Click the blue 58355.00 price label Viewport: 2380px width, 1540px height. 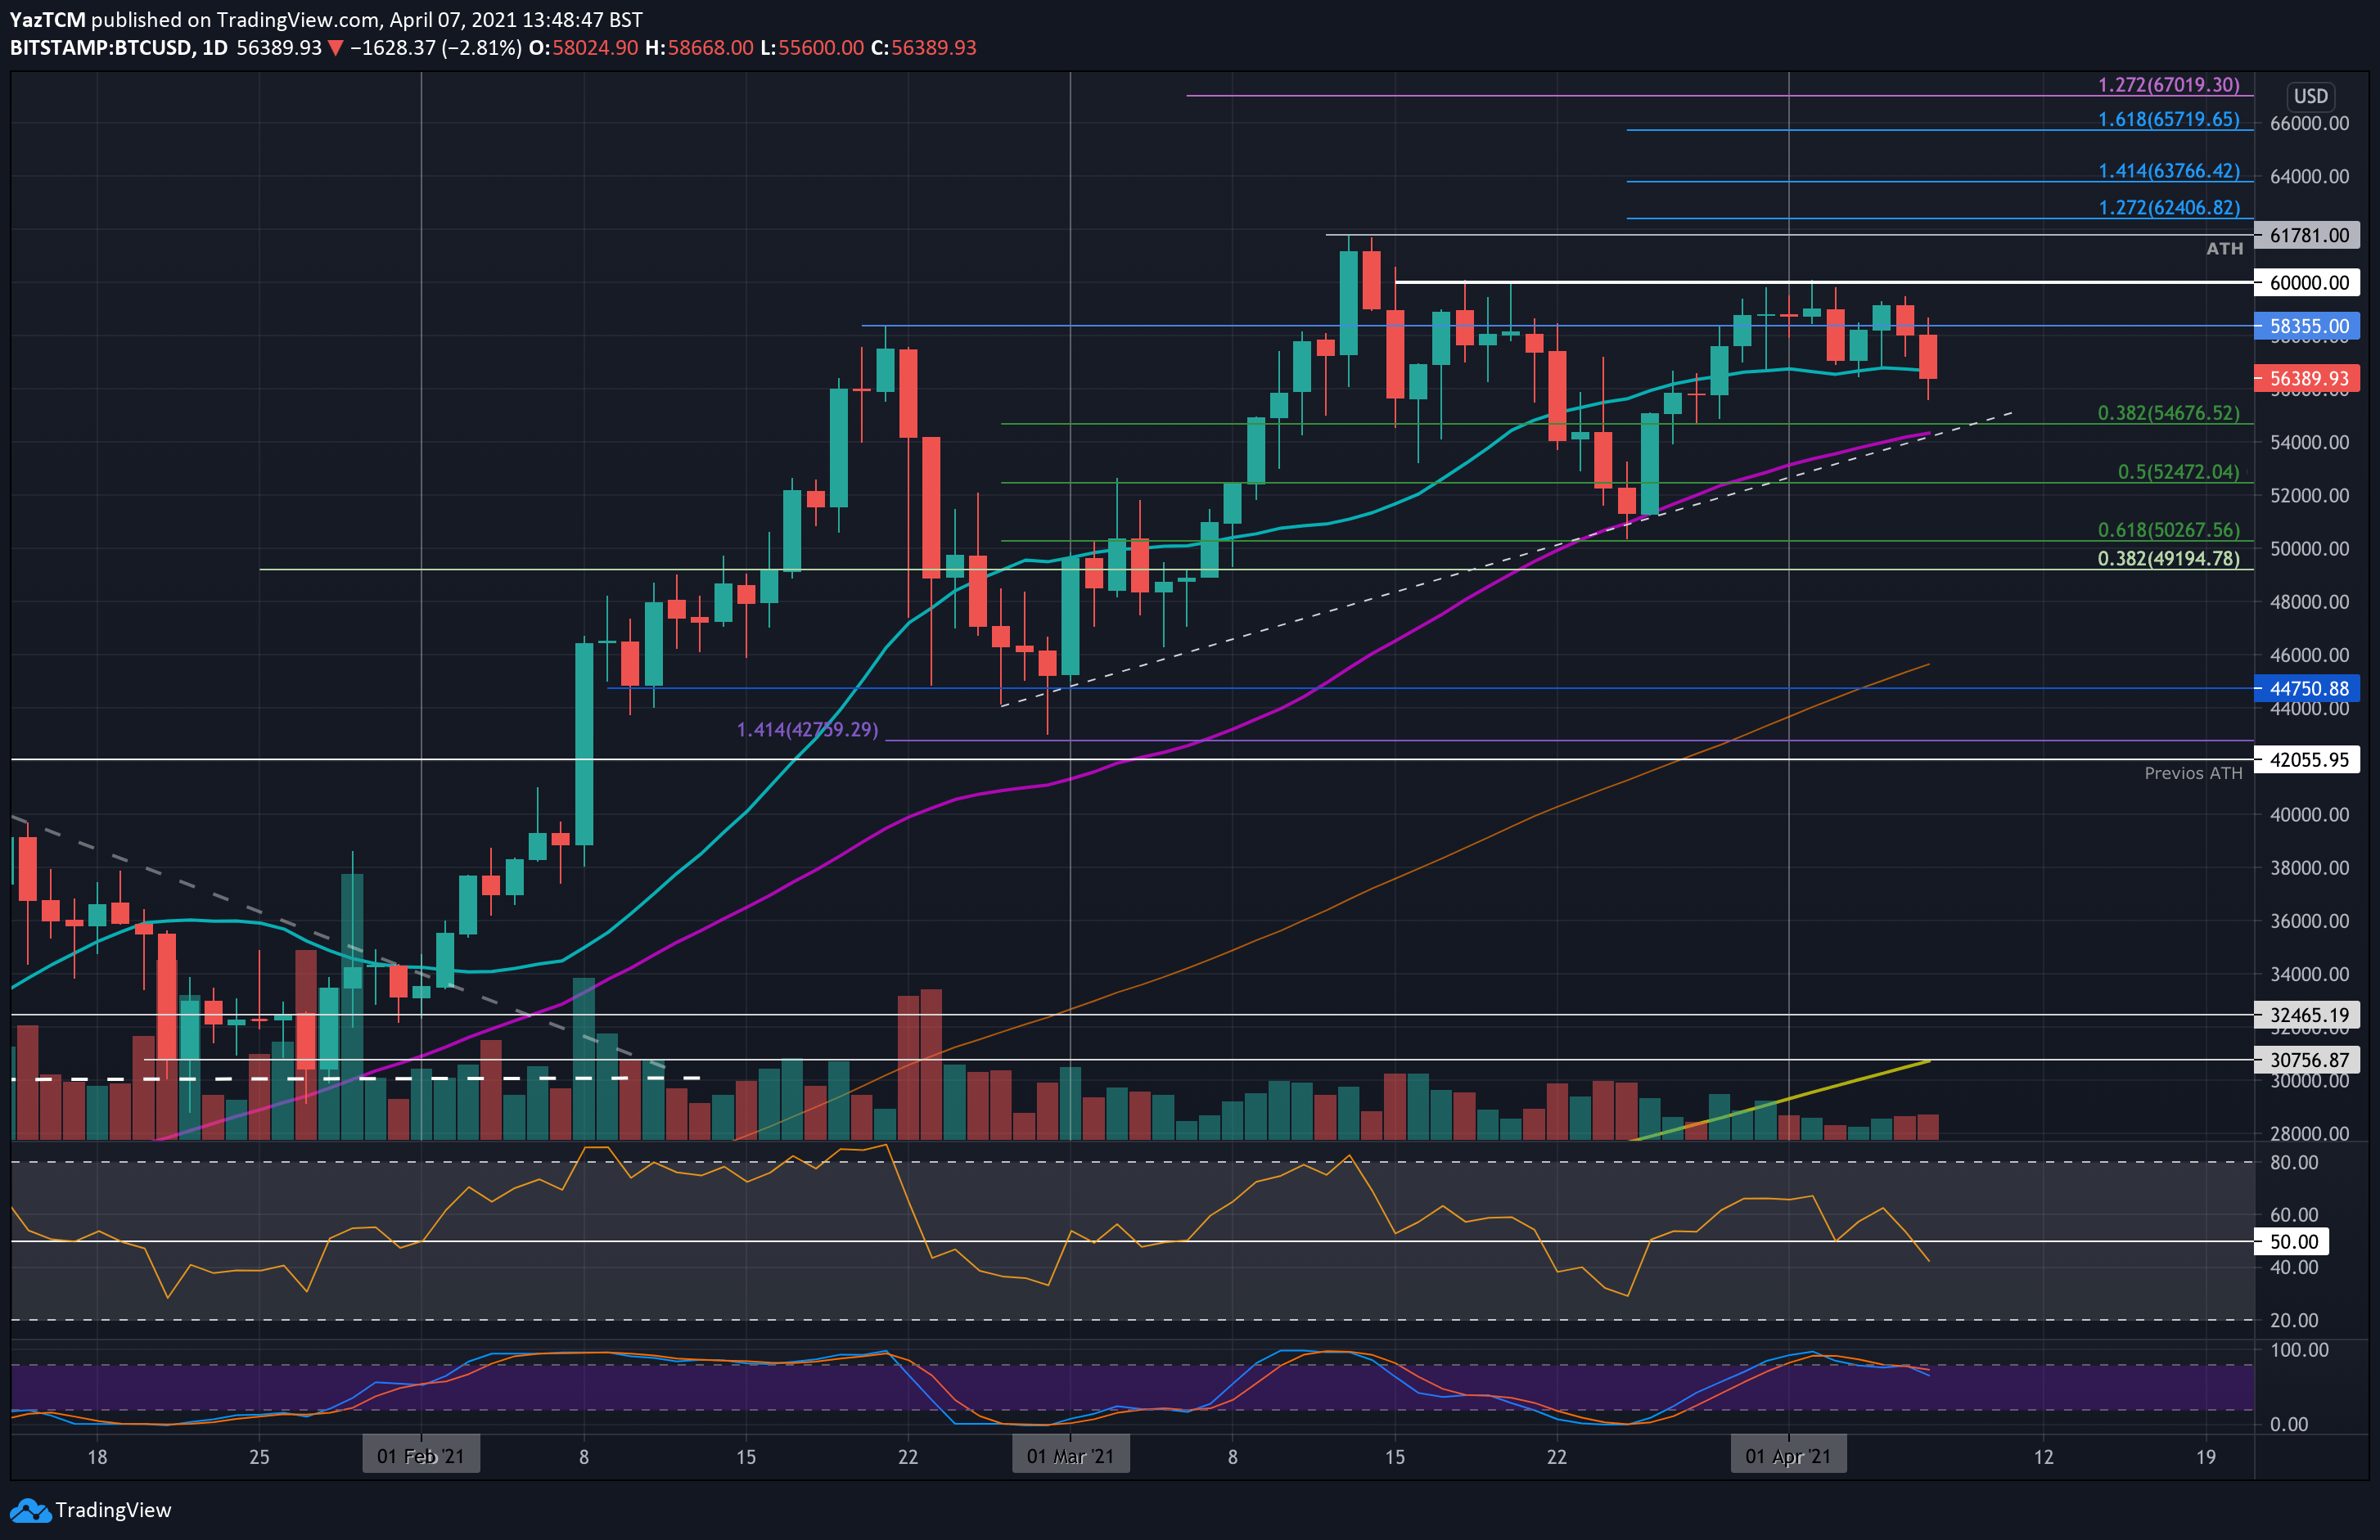tap(2307, 326)
